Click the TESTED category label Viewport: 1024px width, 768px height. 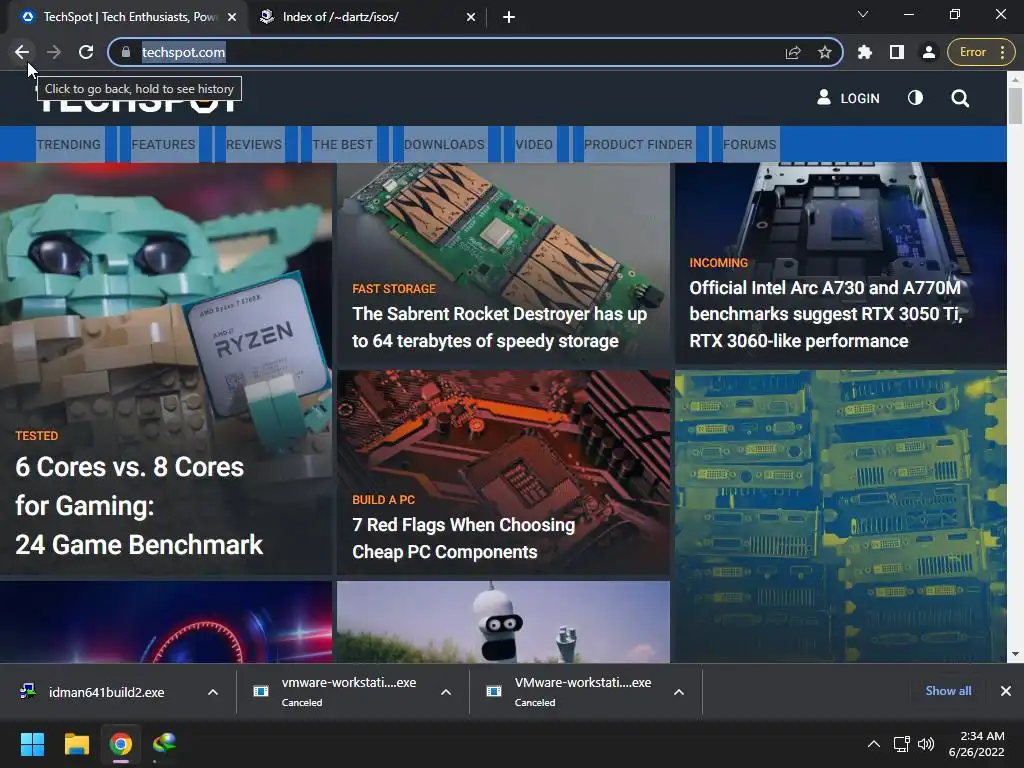(37, 436)
